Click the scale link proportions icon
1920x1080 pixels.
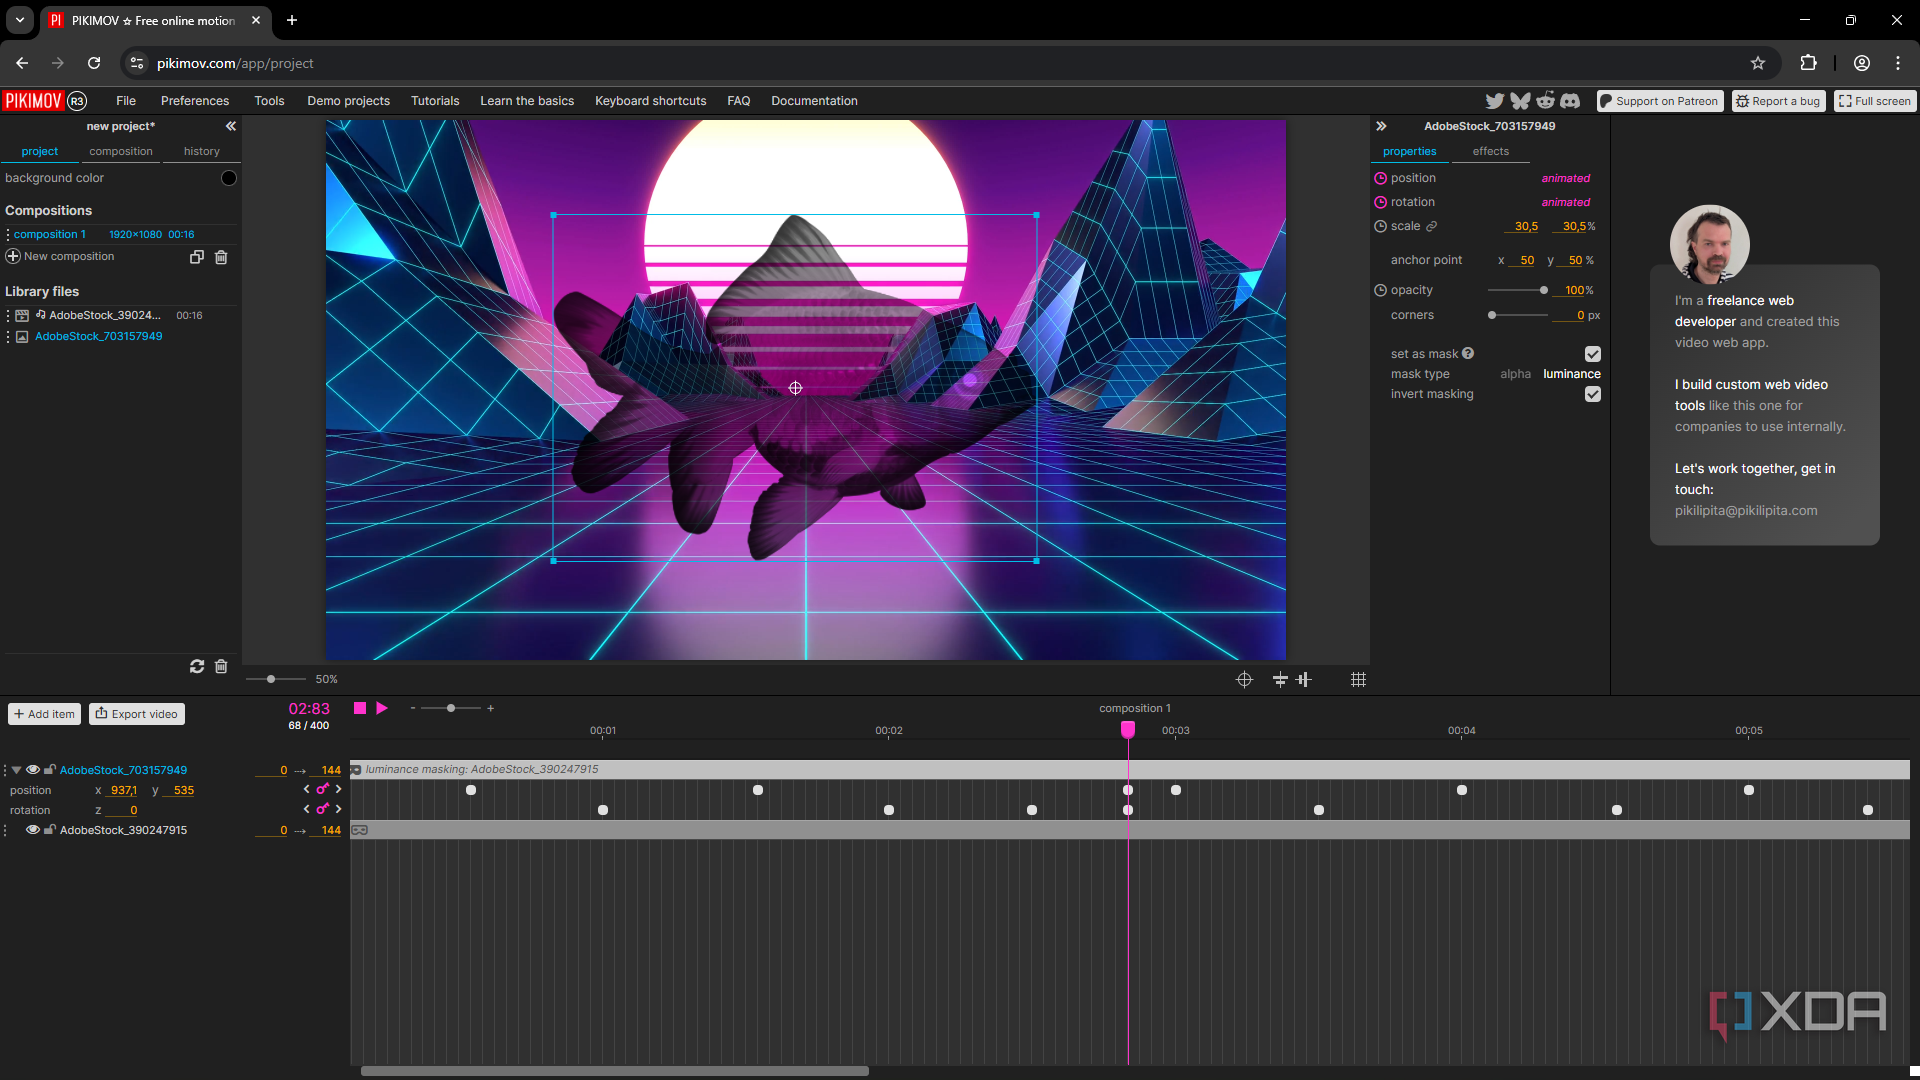tap(1432, 226)
